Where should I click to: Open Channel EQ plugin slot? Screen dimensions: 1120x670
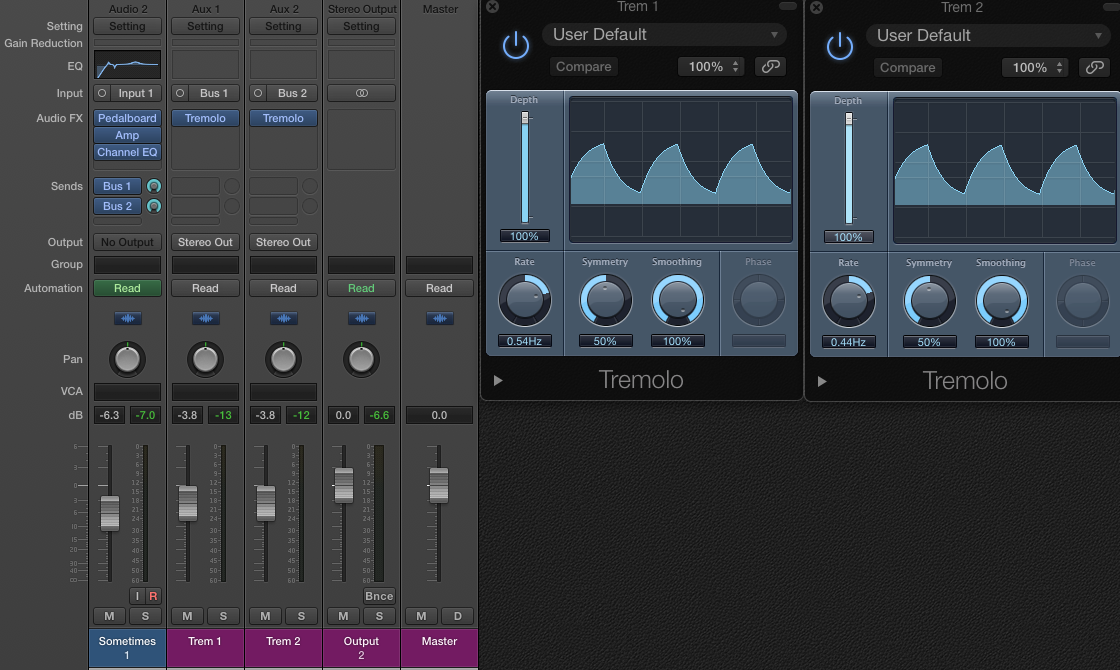click(x=127, y=152)
